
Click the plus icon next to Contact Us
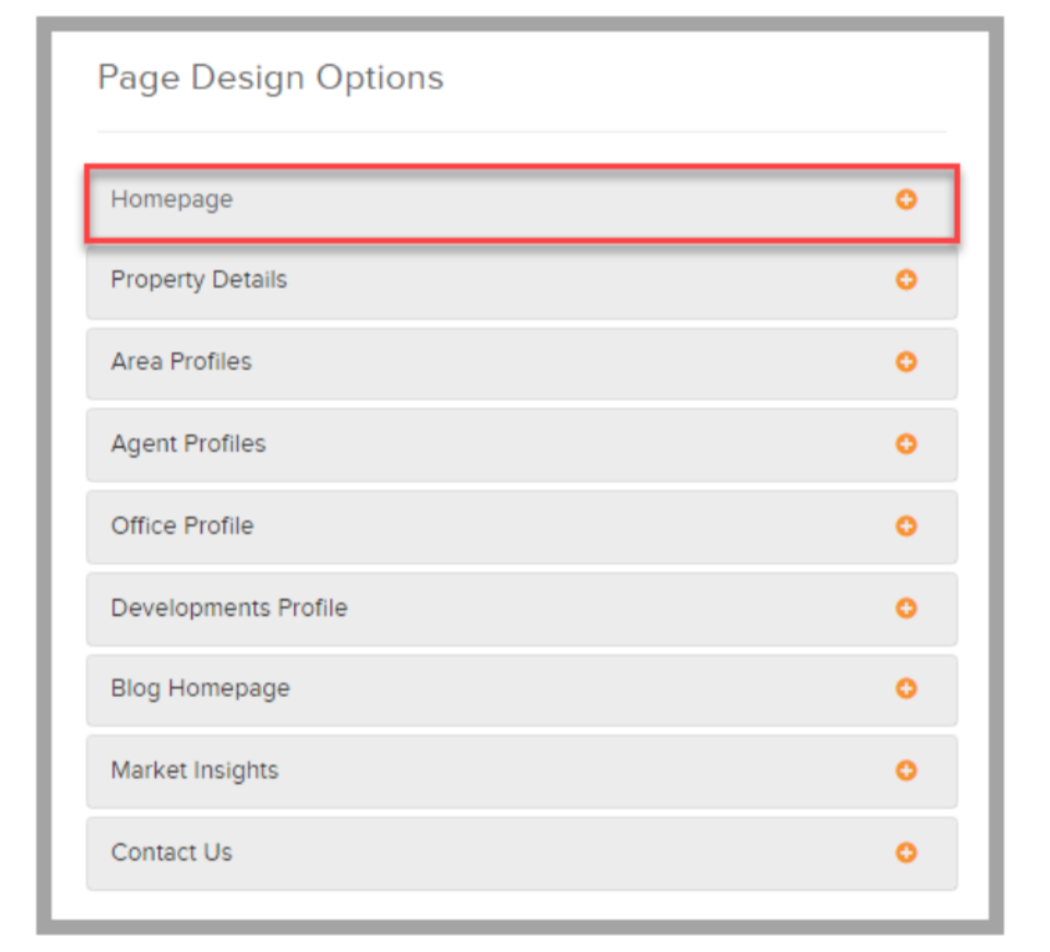tap(906, 853)
